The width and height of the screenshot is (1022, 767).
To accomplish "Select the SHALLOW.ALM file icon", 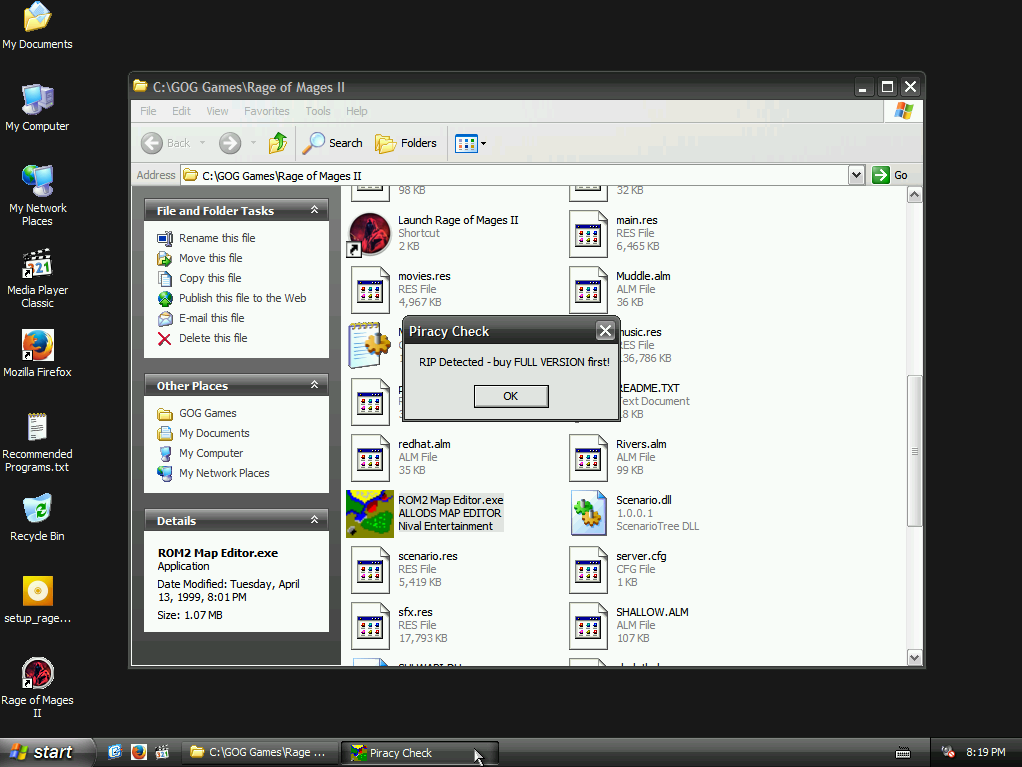I will (588, 626).
